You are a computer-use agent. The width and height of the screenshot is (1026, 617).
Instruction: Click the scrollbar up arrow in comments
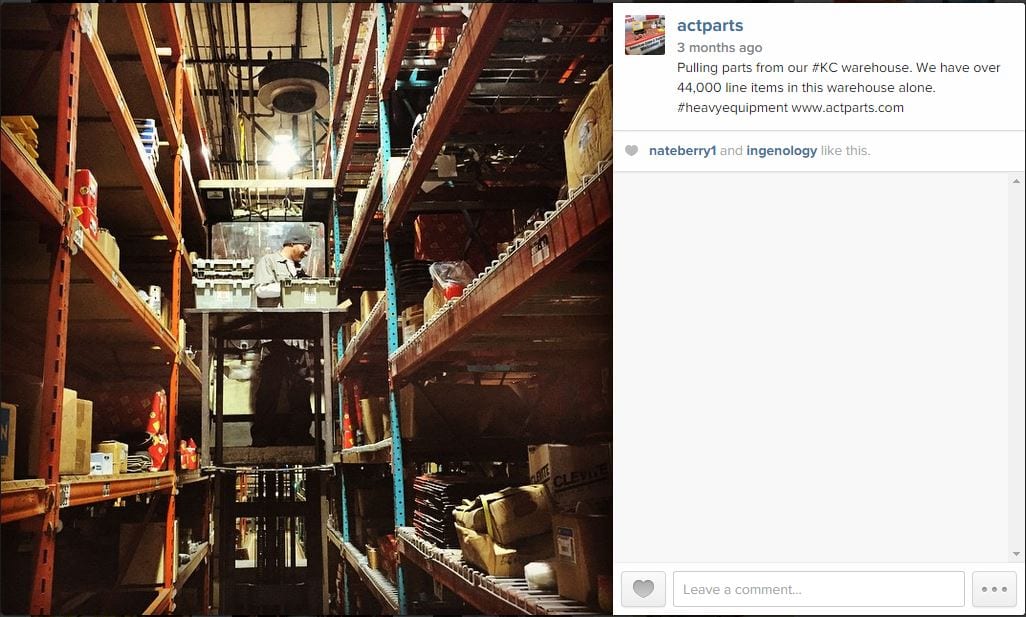tap(1016, 181)
